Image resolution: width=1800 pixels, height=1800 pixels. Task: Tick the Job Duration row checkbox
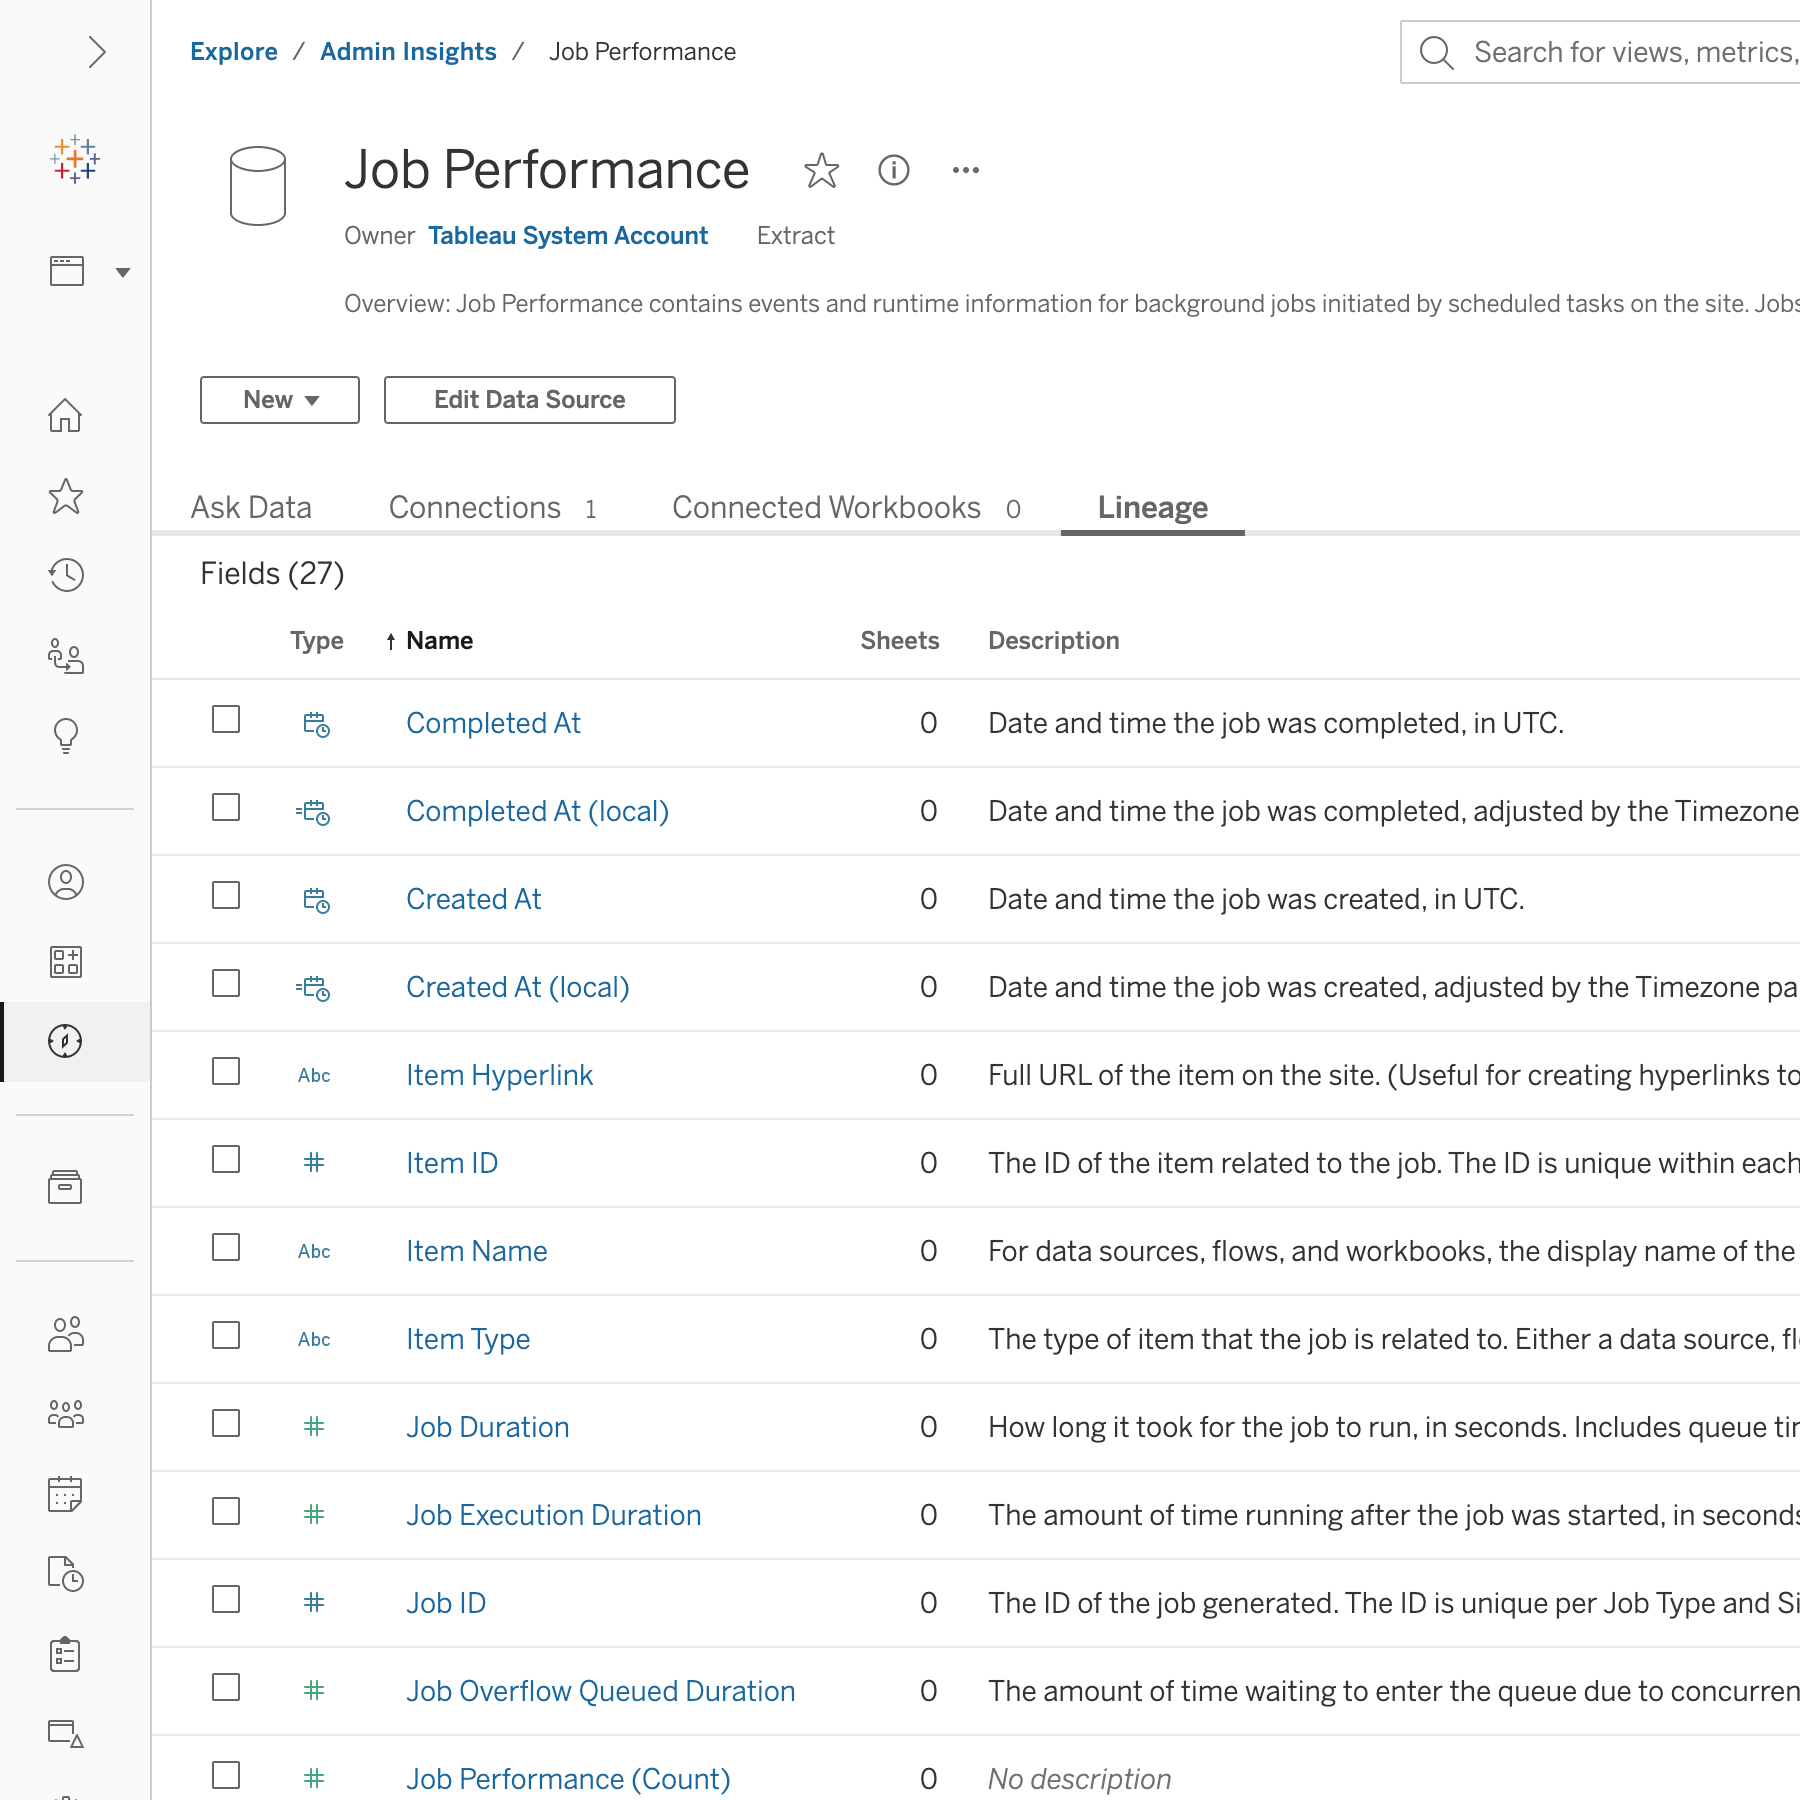226,1424
